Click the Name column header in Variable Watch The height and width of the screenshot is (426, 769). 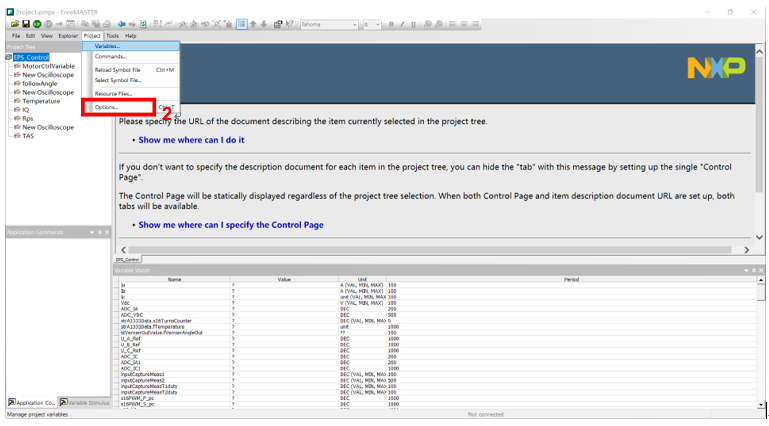[x=174, y=279]
